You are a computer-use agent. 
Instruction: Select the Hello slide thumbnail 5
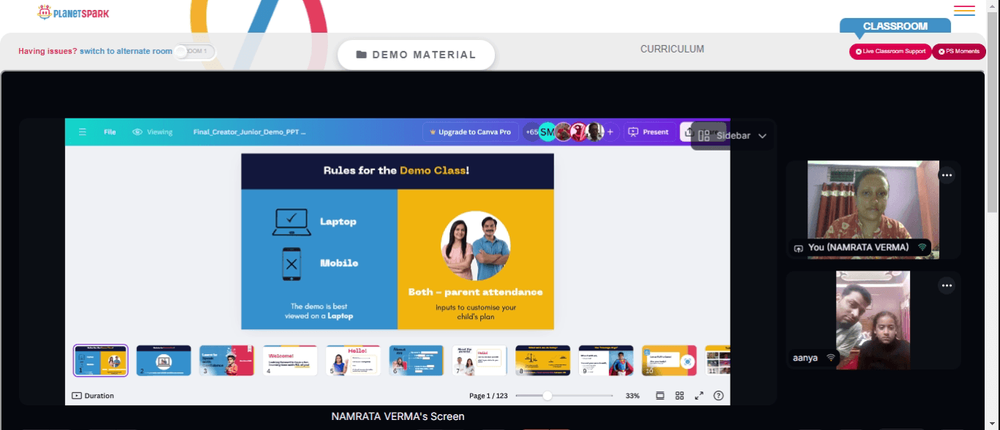point(353,360)
